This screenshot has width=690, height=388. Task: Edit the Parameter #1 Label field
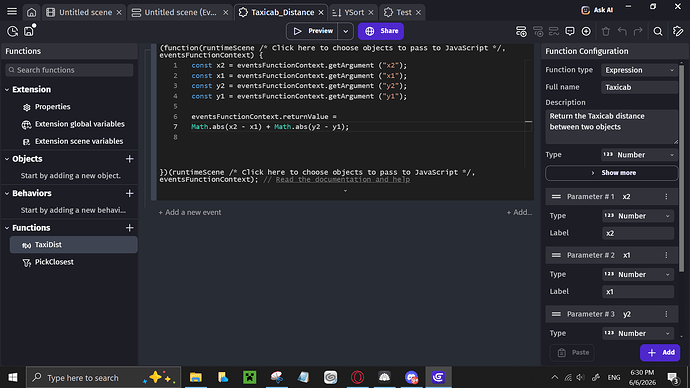coord(638,233)
